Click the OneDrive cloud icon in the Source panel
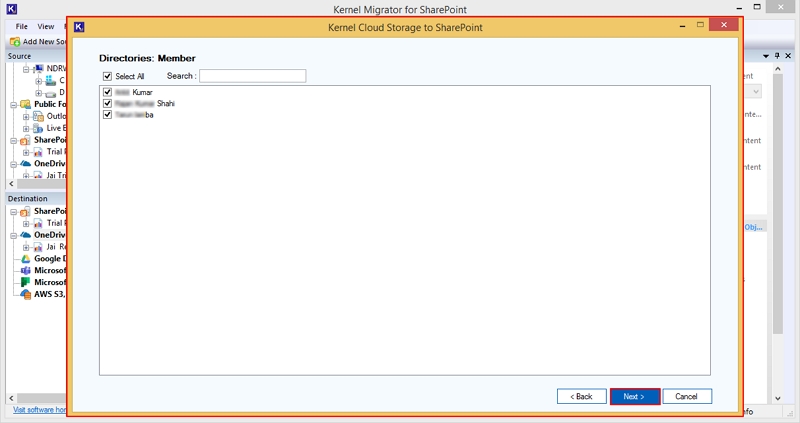This screenshot has height=423, width=800. point(26,164)
